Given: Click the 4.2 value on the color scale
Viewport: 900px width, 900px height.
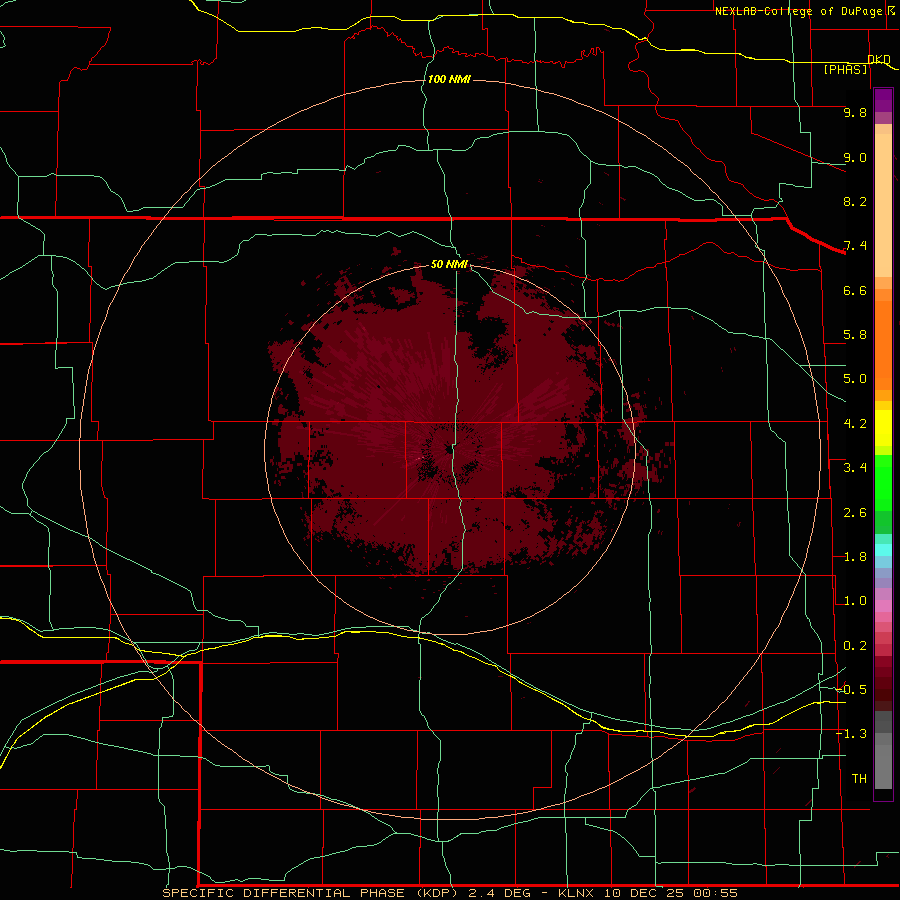Looking at the screenshot, I should coord(855,424).
